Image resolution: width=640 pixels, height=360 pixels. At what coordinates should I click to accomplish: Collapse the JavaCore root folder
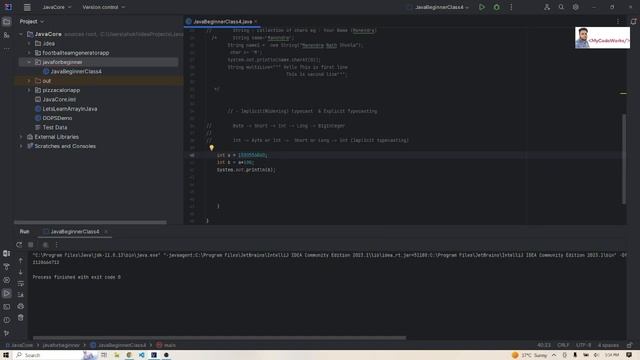click(21, 34)
